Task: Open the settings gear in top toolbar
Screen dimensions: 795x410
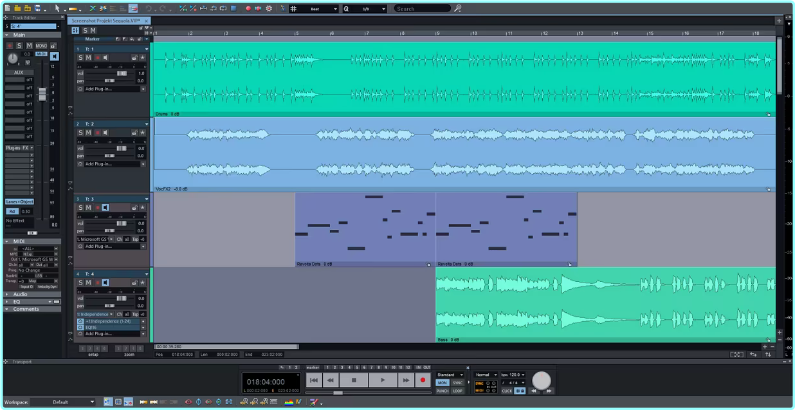Action: pyautogui.click(x=269, y=9)
